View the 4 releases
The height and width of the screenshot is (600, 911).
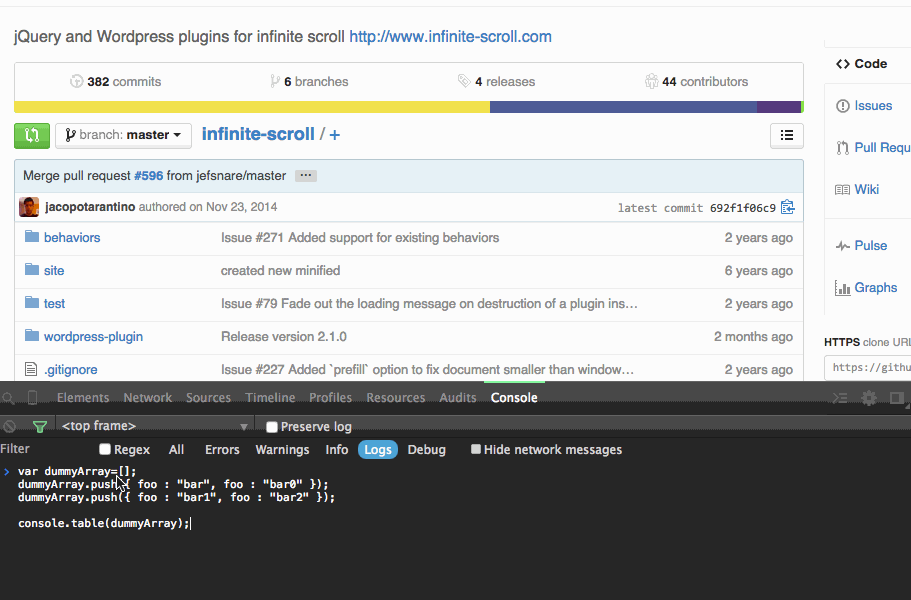click(x=496, y=82)
